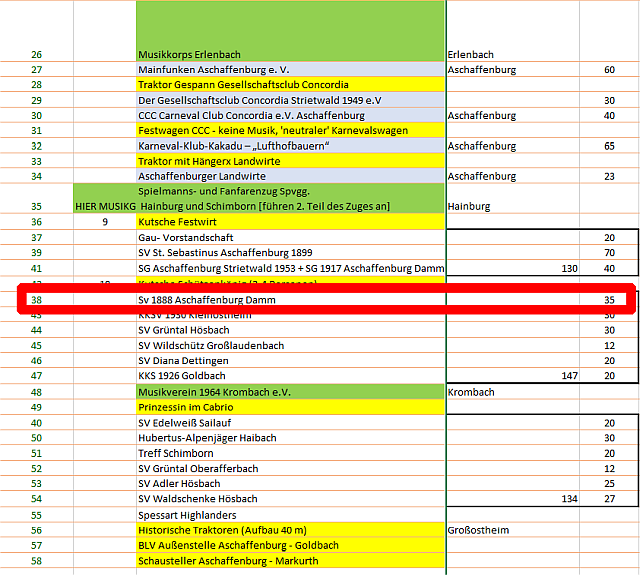Select 'Musikverein 1964 Krombach e.V.' cell

(x=290, y=392)
